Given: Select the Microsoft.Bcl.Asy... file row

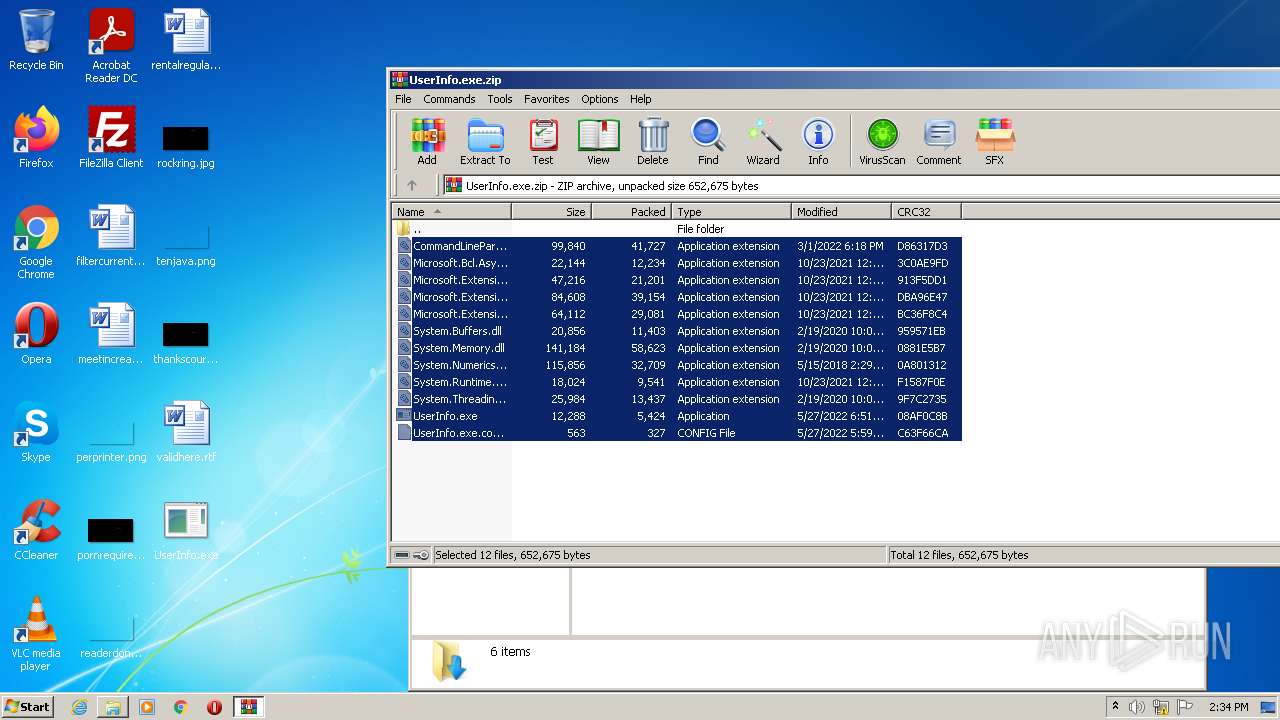Looking at the screenshot, I should (x=676, y=263).
